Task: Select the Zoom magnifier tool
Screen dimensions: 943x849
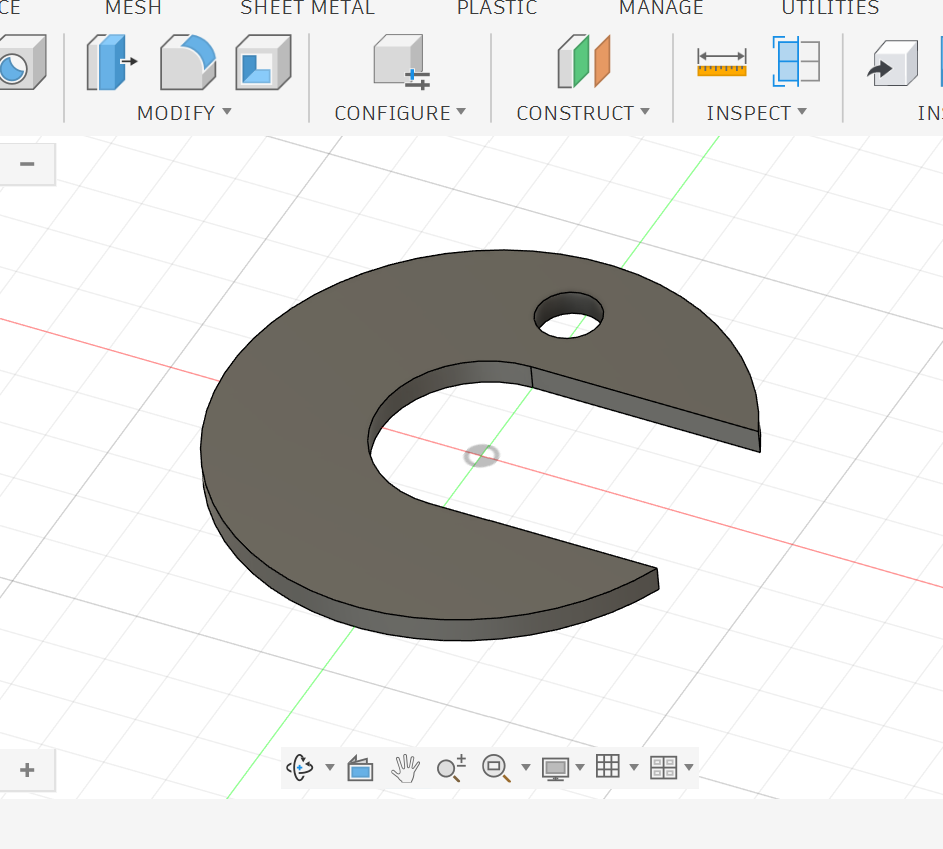Action: 451,768
